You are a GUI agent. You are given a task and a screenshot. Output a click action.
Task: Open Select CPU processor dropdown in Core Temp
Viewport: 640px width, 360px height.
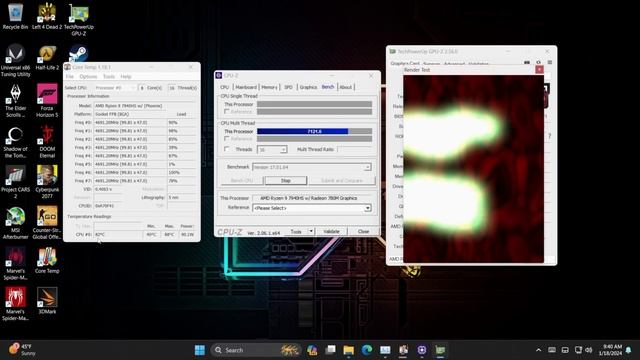click(114, 88)
